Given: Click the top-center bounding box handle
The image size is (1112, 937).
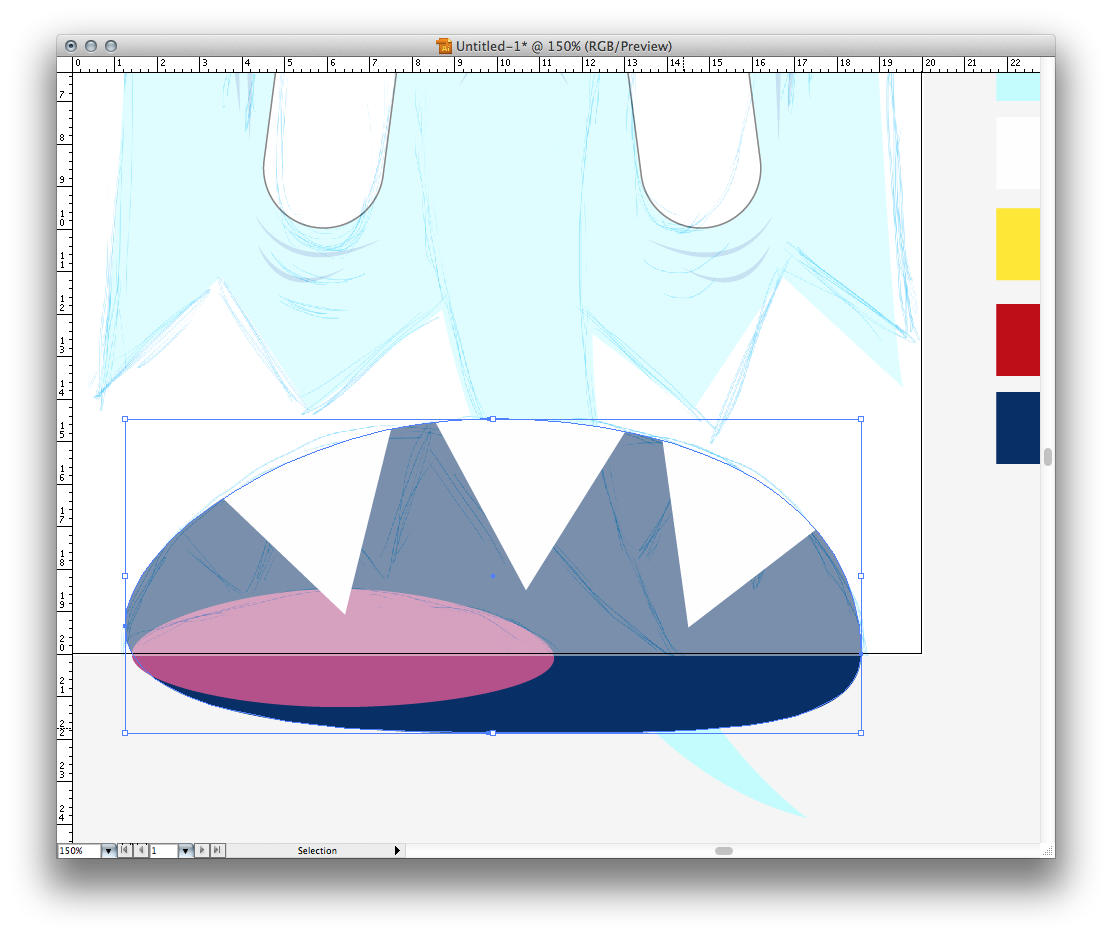Looking at the screenshot, I should pos(492,419).
